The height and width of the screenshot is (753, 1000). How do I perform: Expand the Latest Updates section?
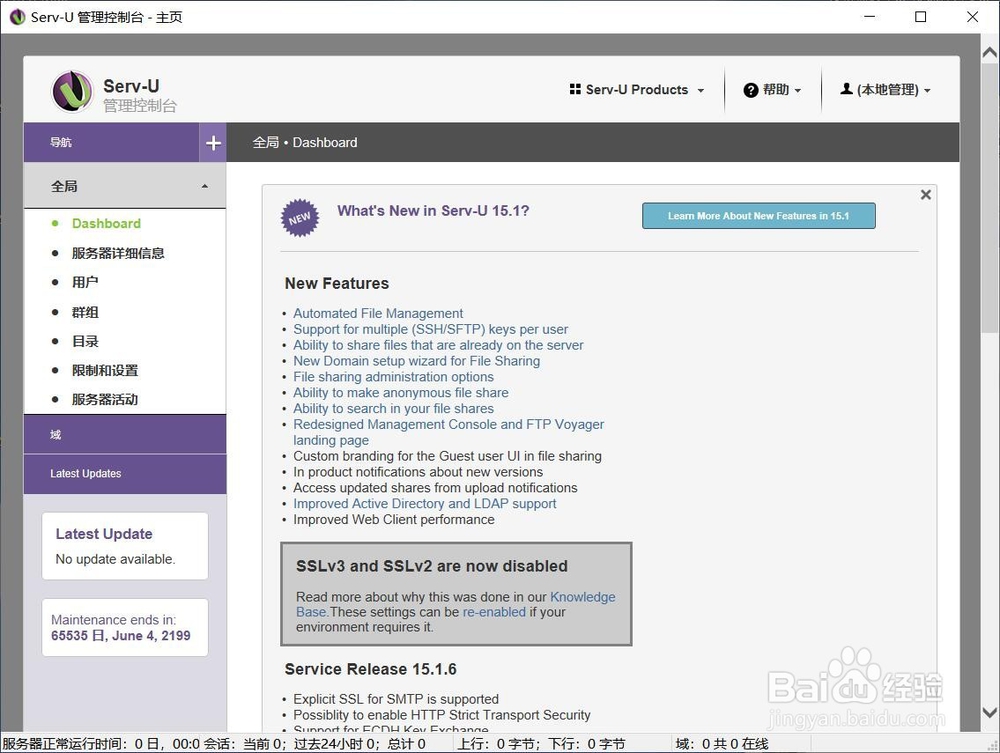125,474
